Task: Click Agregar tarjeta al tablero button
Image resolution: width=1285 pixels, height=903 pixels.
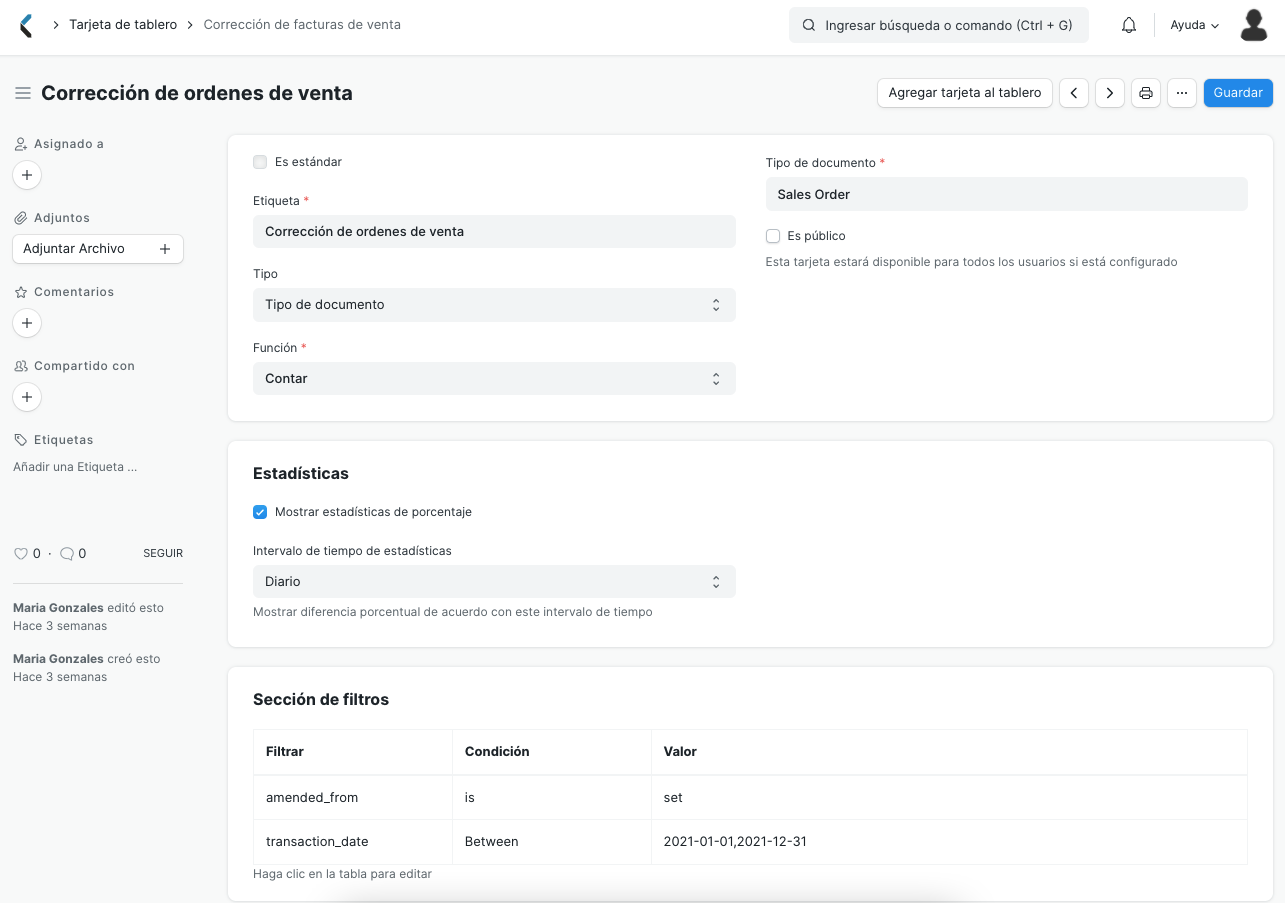Action: click(965, 93)
